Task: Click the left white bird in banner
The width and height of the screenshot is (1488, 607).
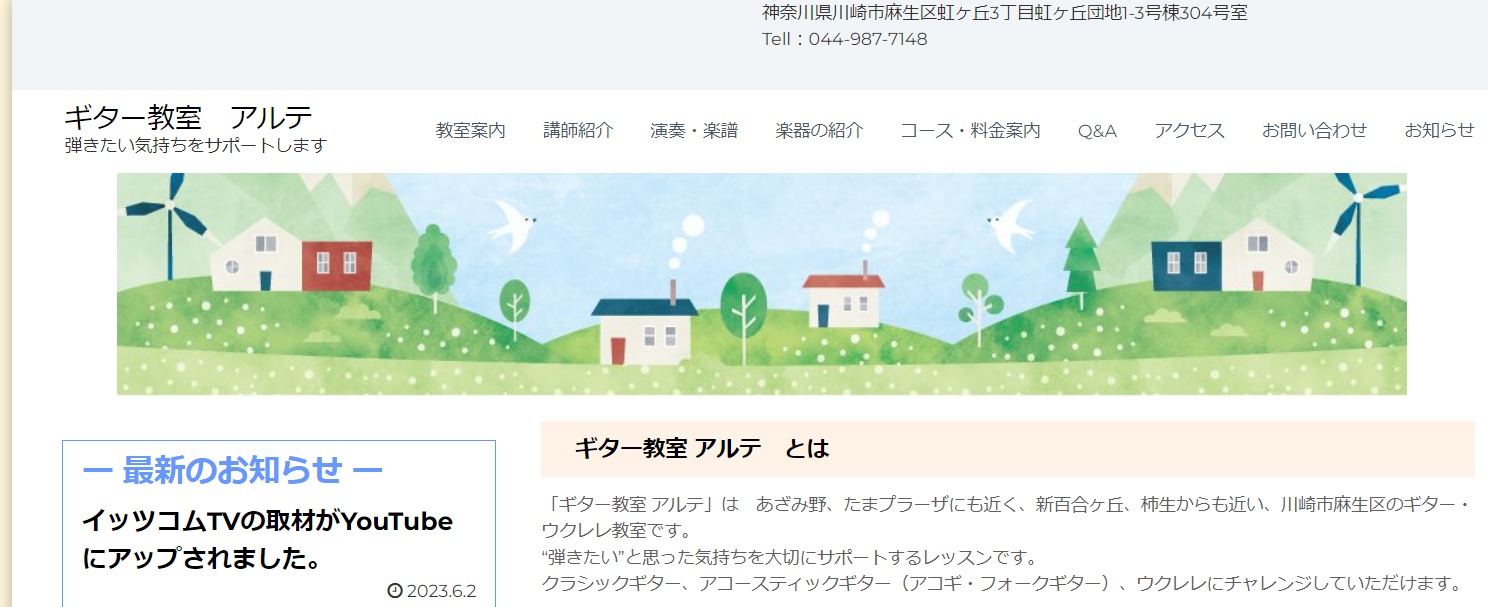Action: [x=513, y=220]
